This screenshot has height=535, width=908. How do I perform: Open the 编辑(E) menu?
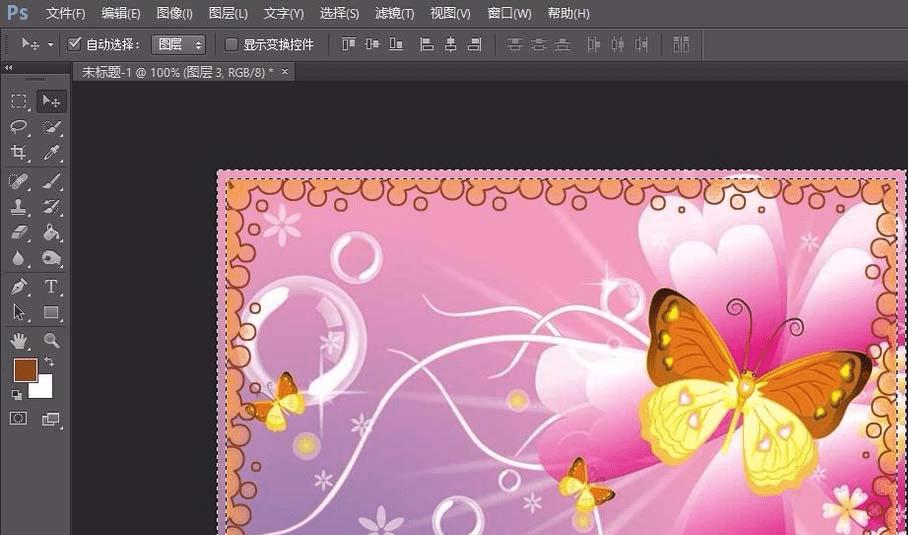[120, 13]
